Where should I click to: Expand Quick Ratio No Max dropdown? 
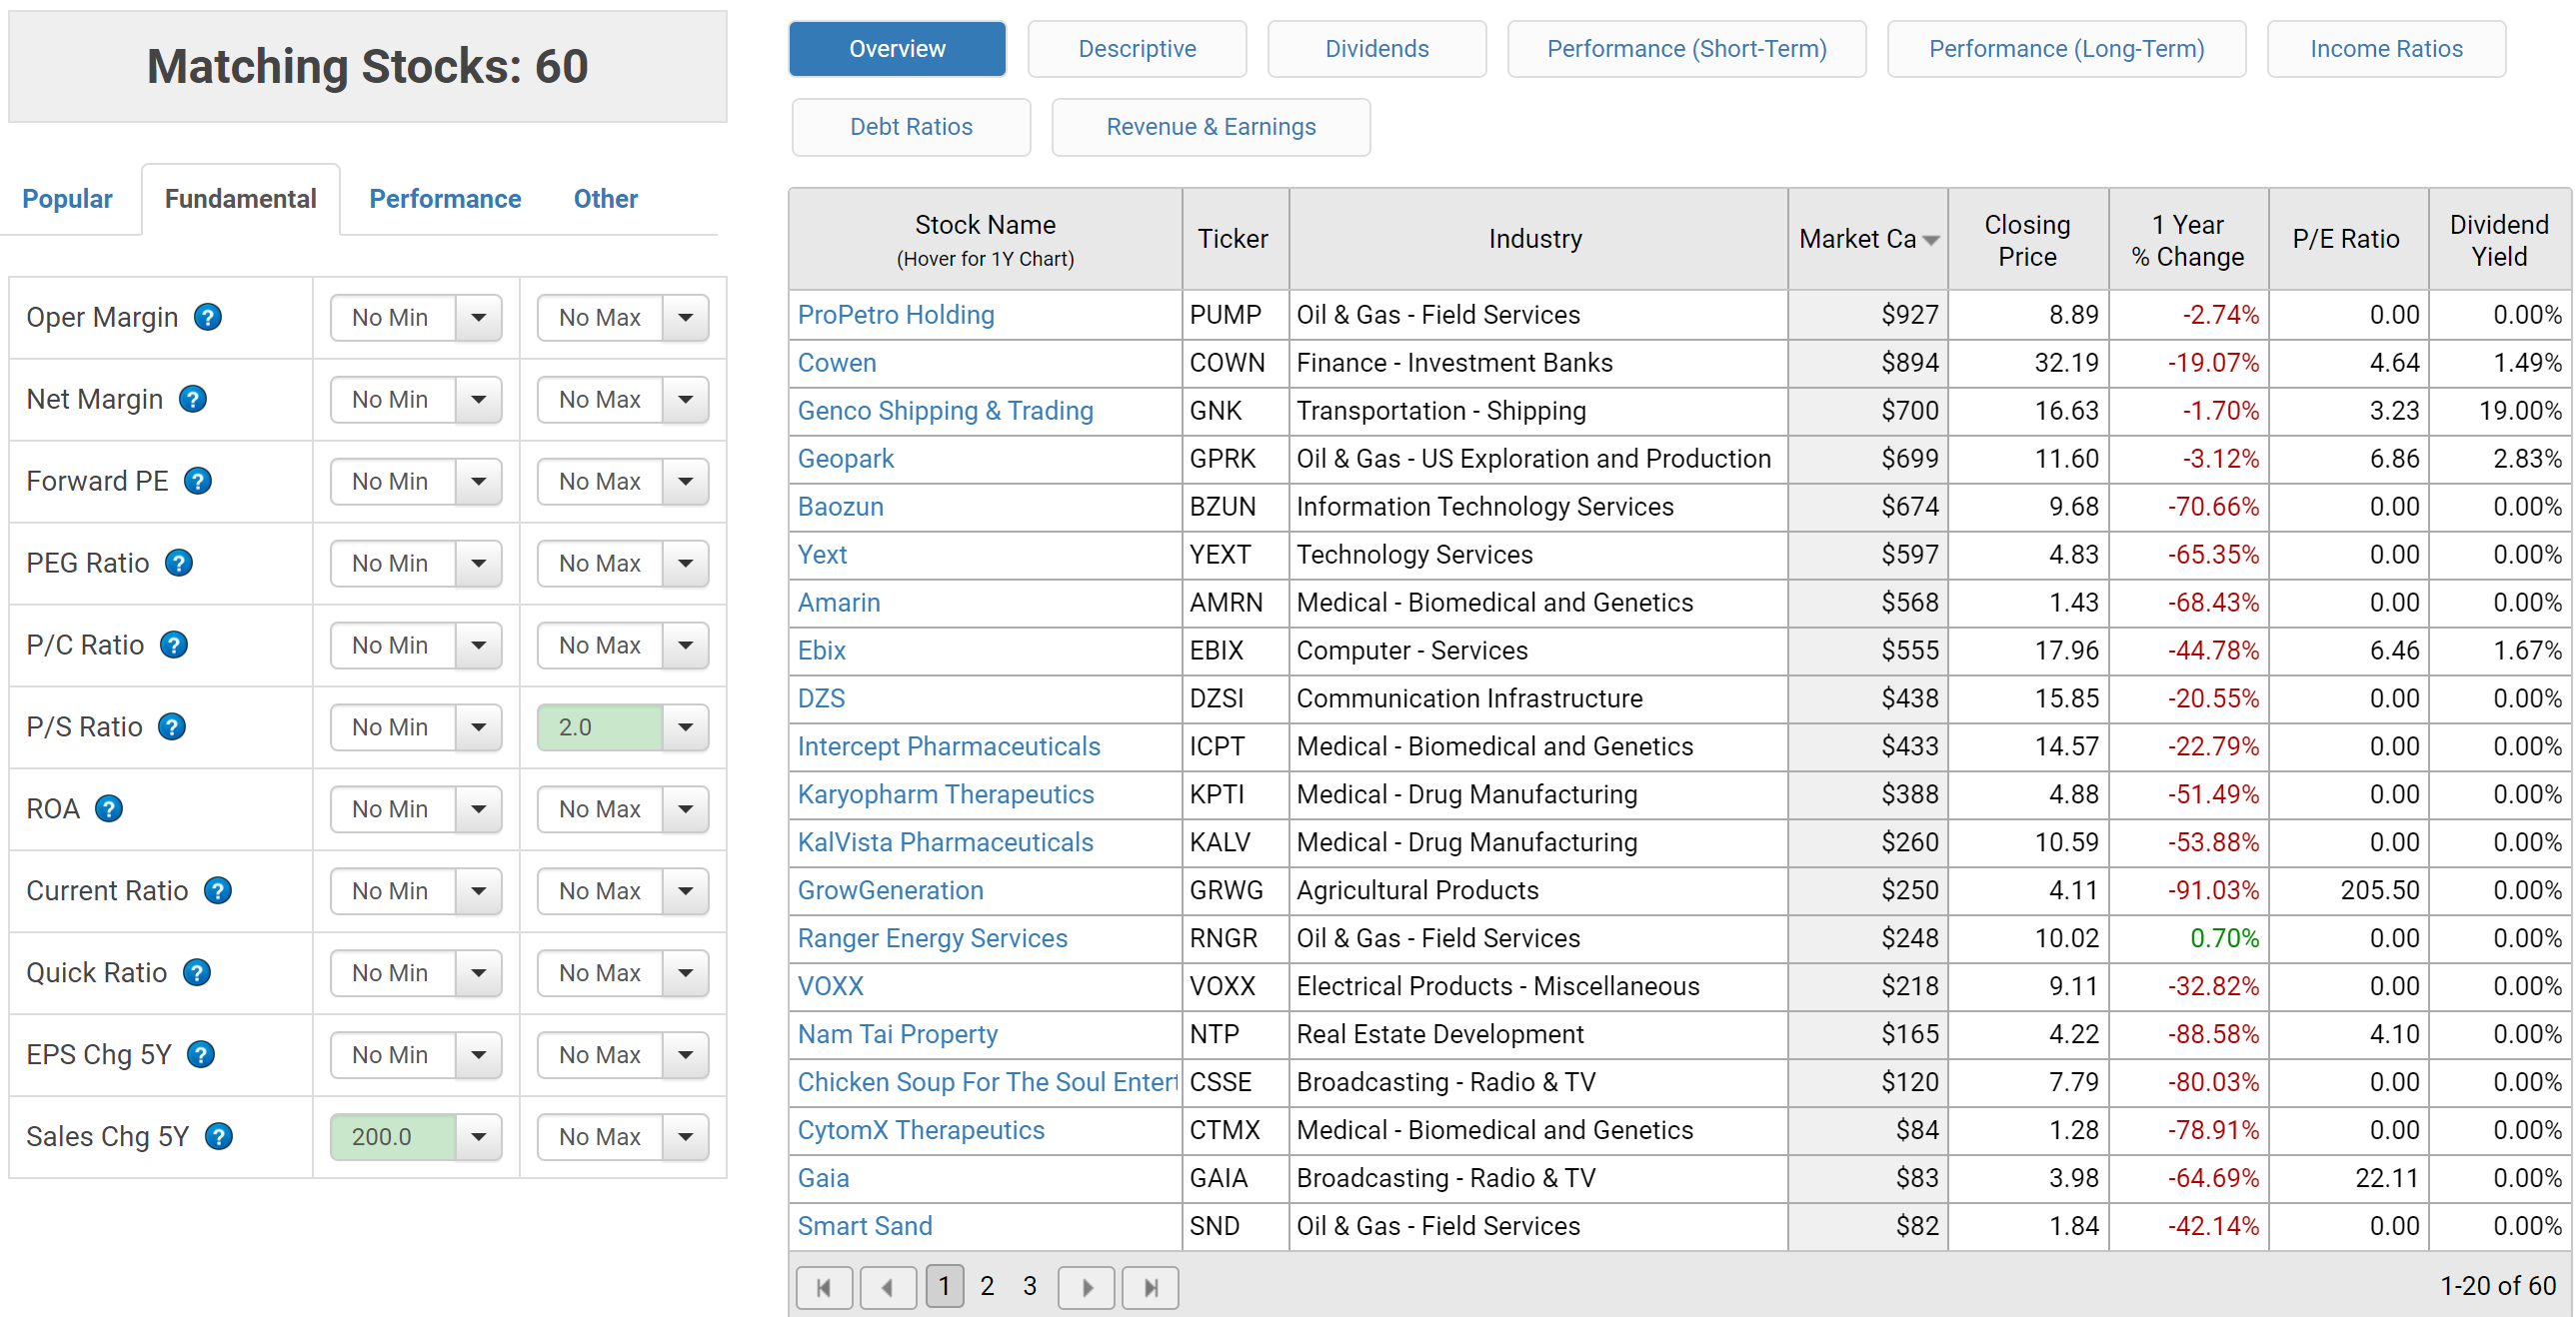pyautogui.click(x=686, y=973)
